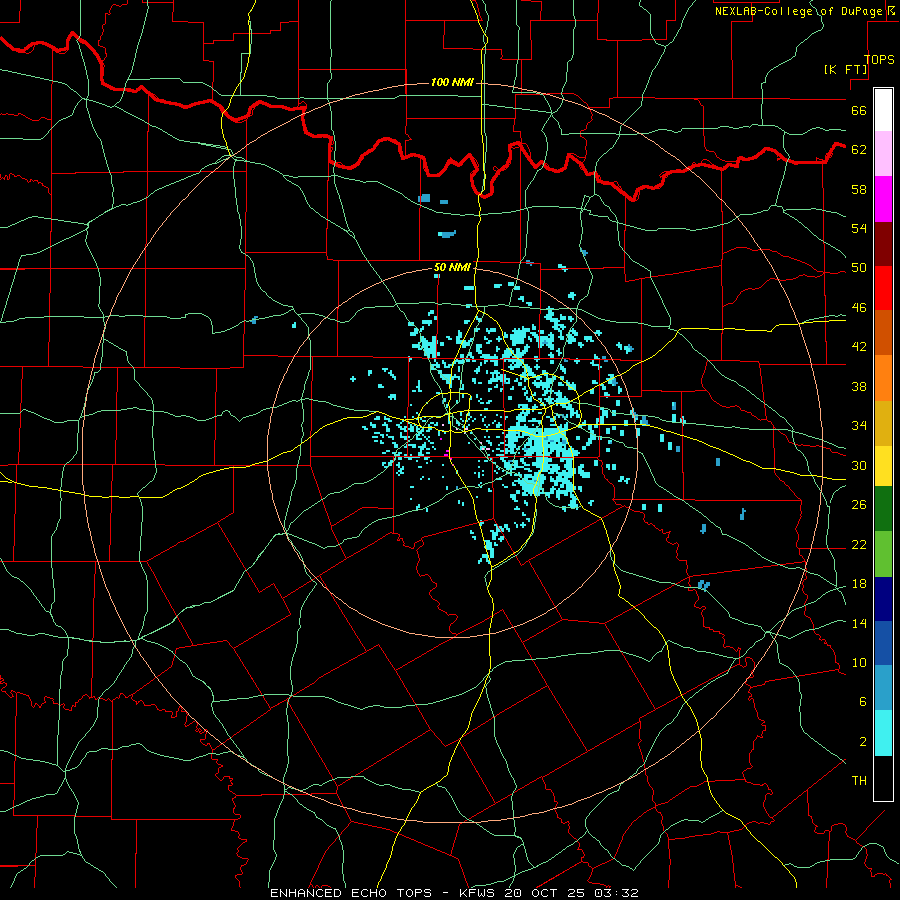
Task: Click the '34' legend value
Action: coord(859,426)
